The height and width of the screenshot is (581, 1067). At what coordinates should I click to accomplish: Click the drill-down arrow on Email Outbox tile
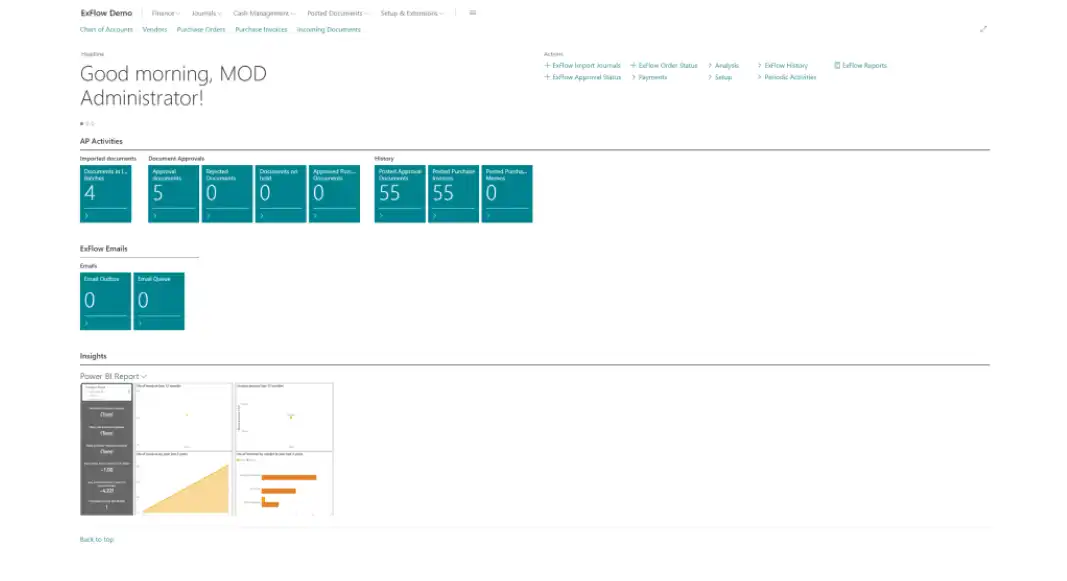(x=86, y=322)
